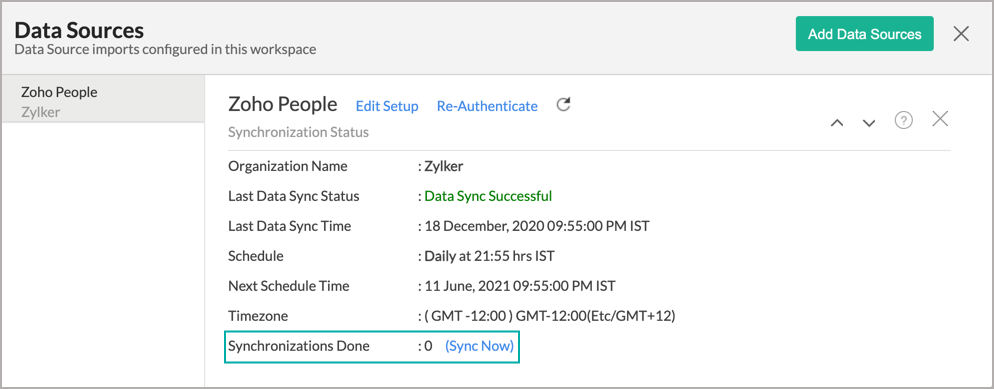The width and height of the screenshot is (994, 389).
Task: Click the 18 December, 2020 sync time
Action: pos(536,226)
